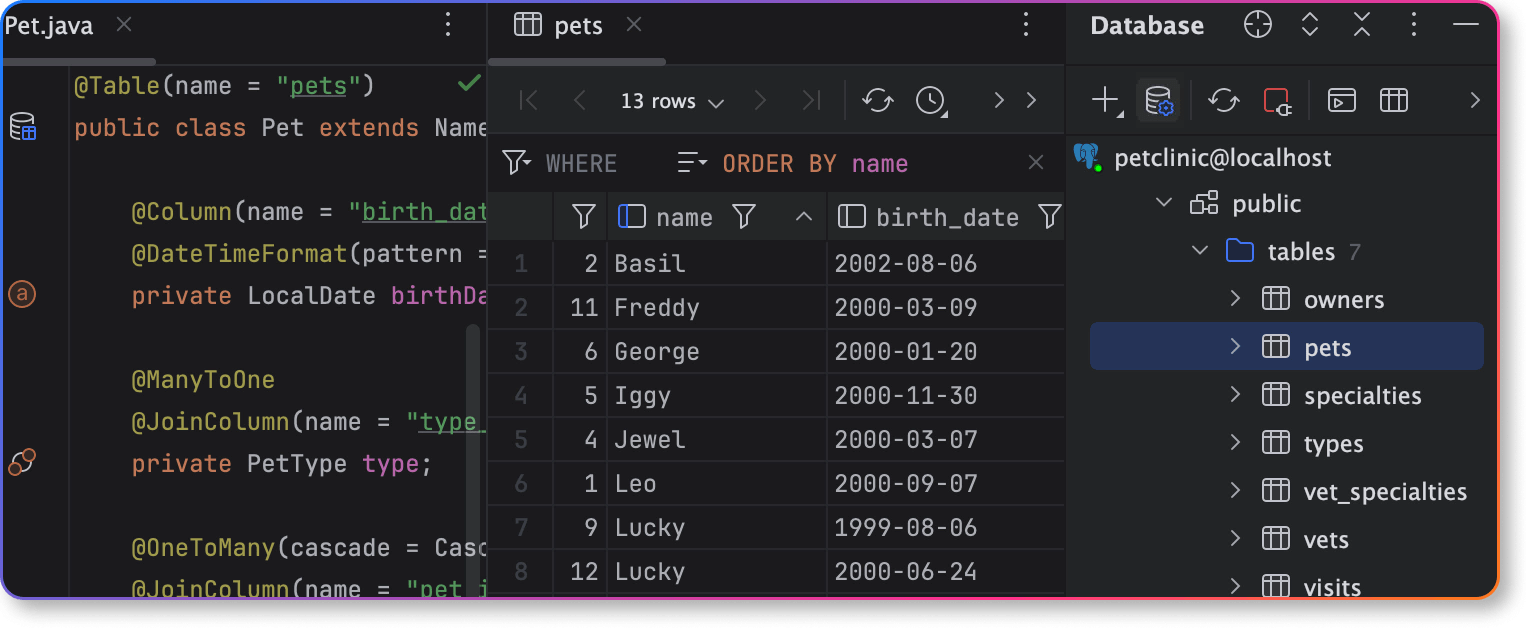This screenshot has width=1526, height=628.
Task: Select the vets table in the tree
Action: click(x=1326, y=540)
